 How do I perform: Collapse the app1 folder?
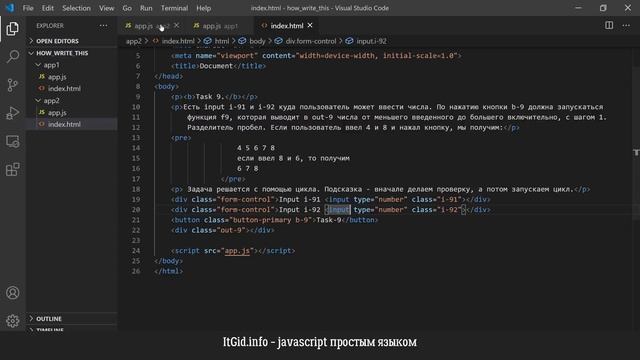pyautogui.click(x=72, y=65)
